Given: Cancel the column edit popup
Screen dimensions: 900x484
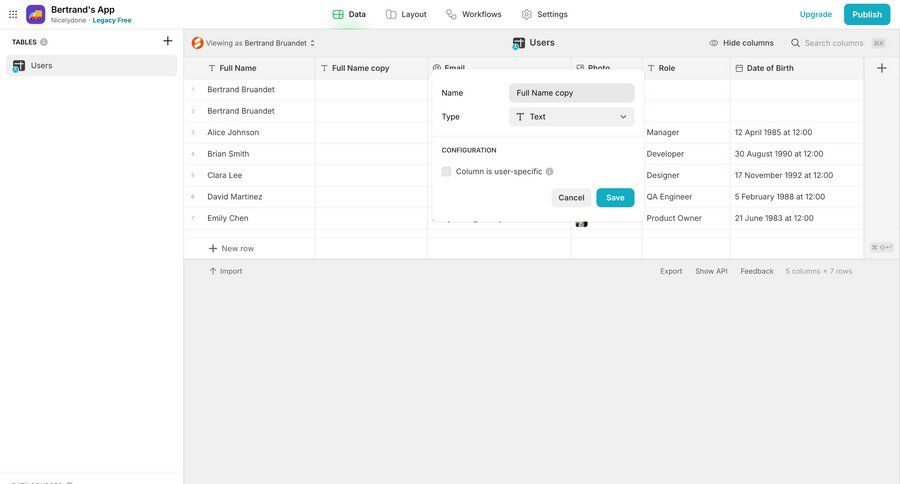Looking at the screenshot, I should 571,198.
